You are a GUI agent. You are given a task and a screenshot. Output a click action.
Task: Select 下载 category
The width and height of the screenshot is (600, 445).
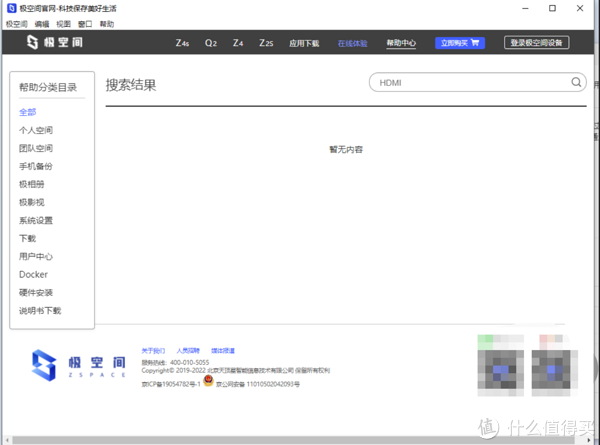click(28, 238)
